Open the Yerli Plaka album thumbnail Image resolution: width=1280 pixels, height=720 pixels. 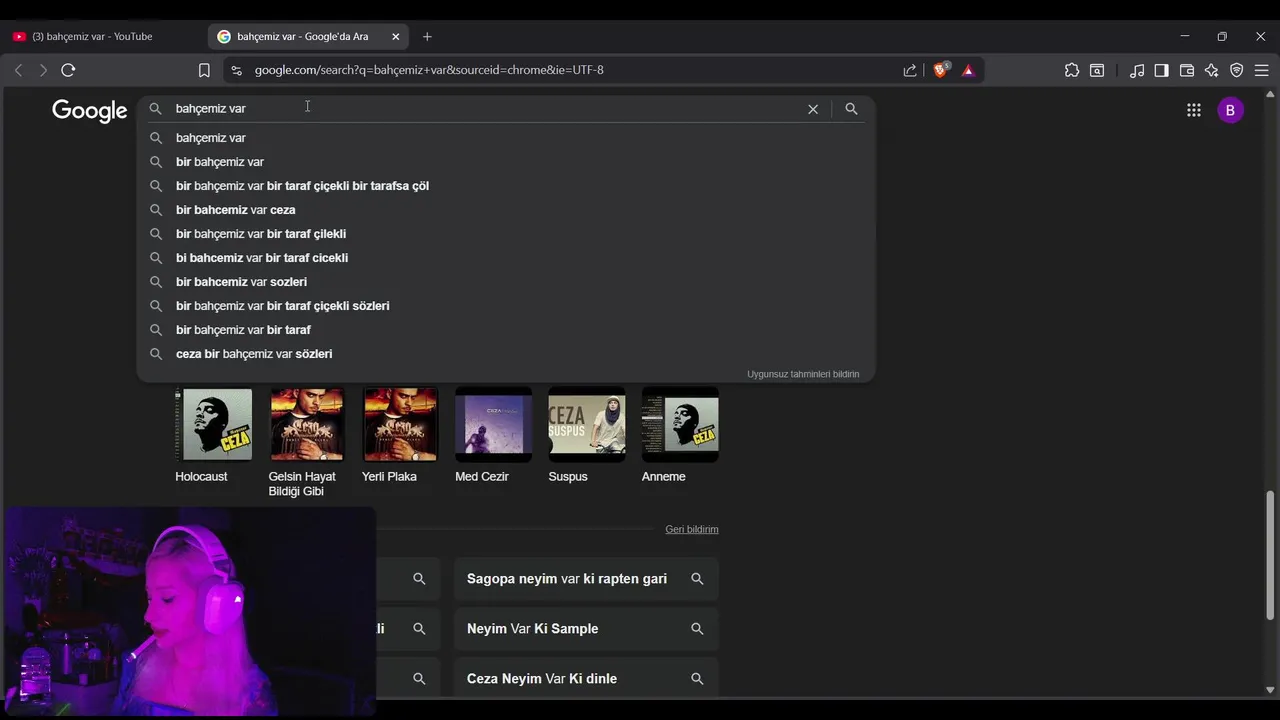pyautogui.click(x=400, y=425)
